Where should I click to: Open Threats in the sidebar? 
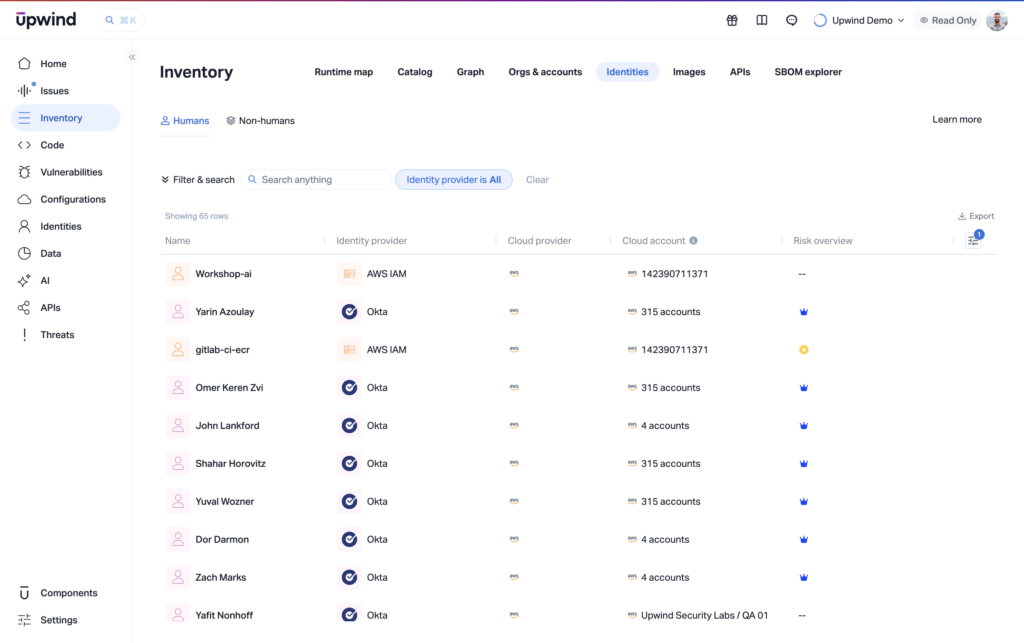click(x=57, y=335)
